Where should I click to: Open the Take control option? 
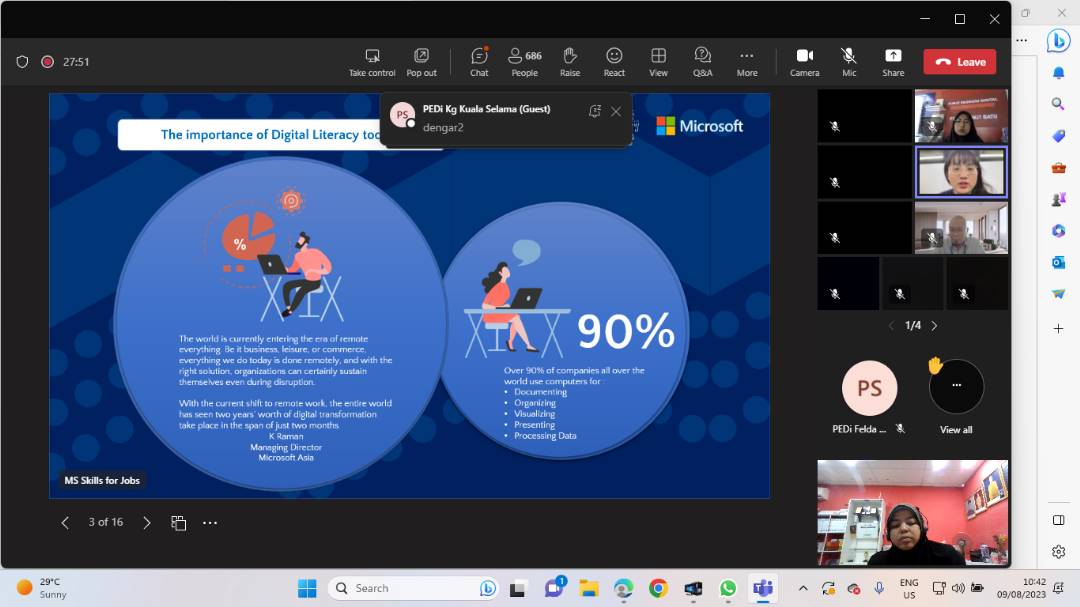click(x=372, y=62)
